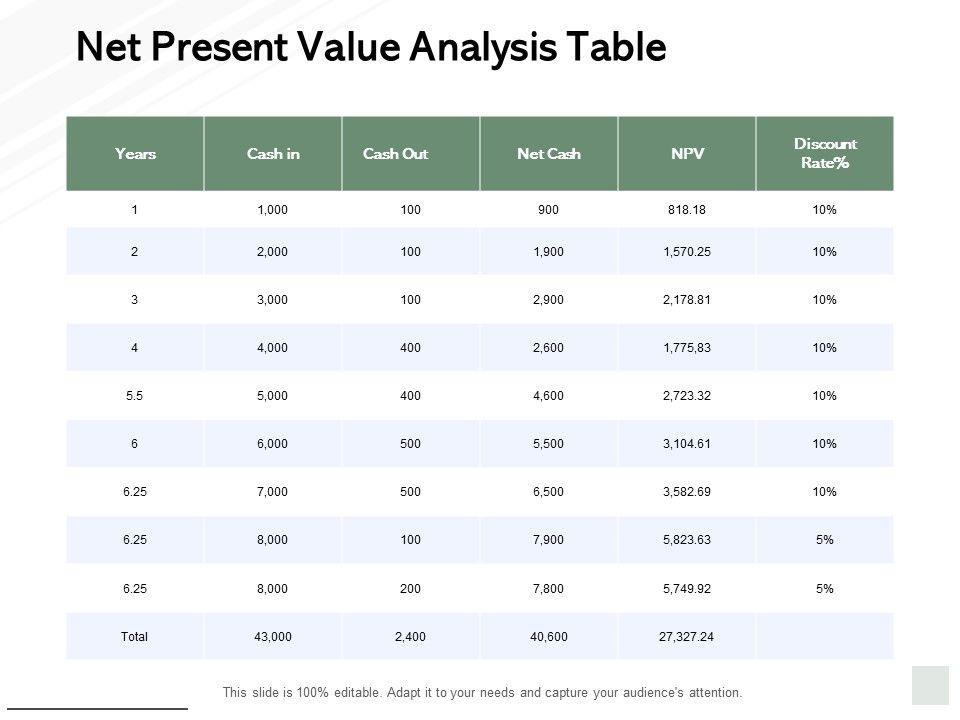Select the Years column header
The height and width of the screenshot is (720, 960).
135,154
